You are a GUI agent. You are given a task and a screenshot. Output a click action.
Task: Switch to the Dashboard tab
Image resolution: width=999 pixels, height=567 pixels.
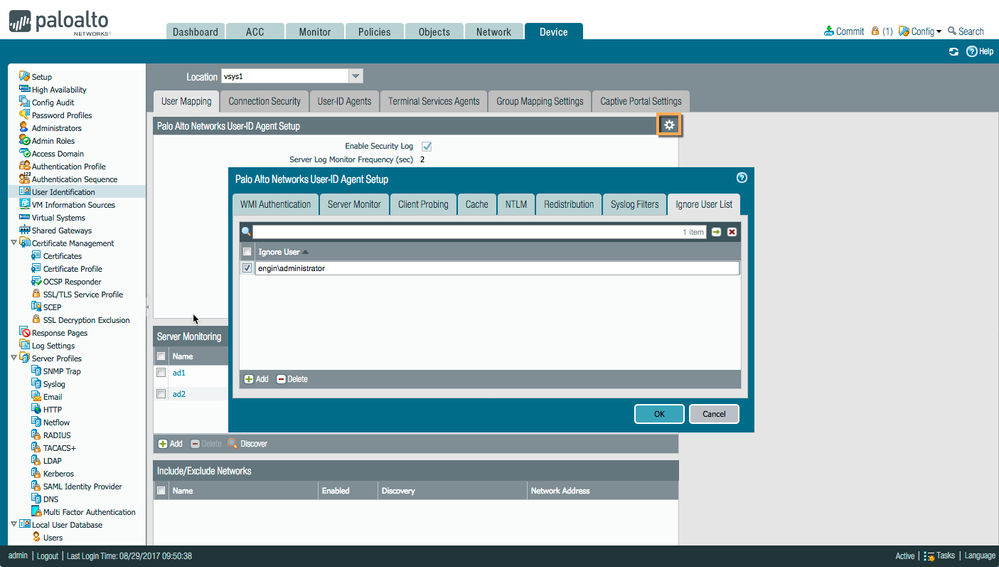(195, 32)
